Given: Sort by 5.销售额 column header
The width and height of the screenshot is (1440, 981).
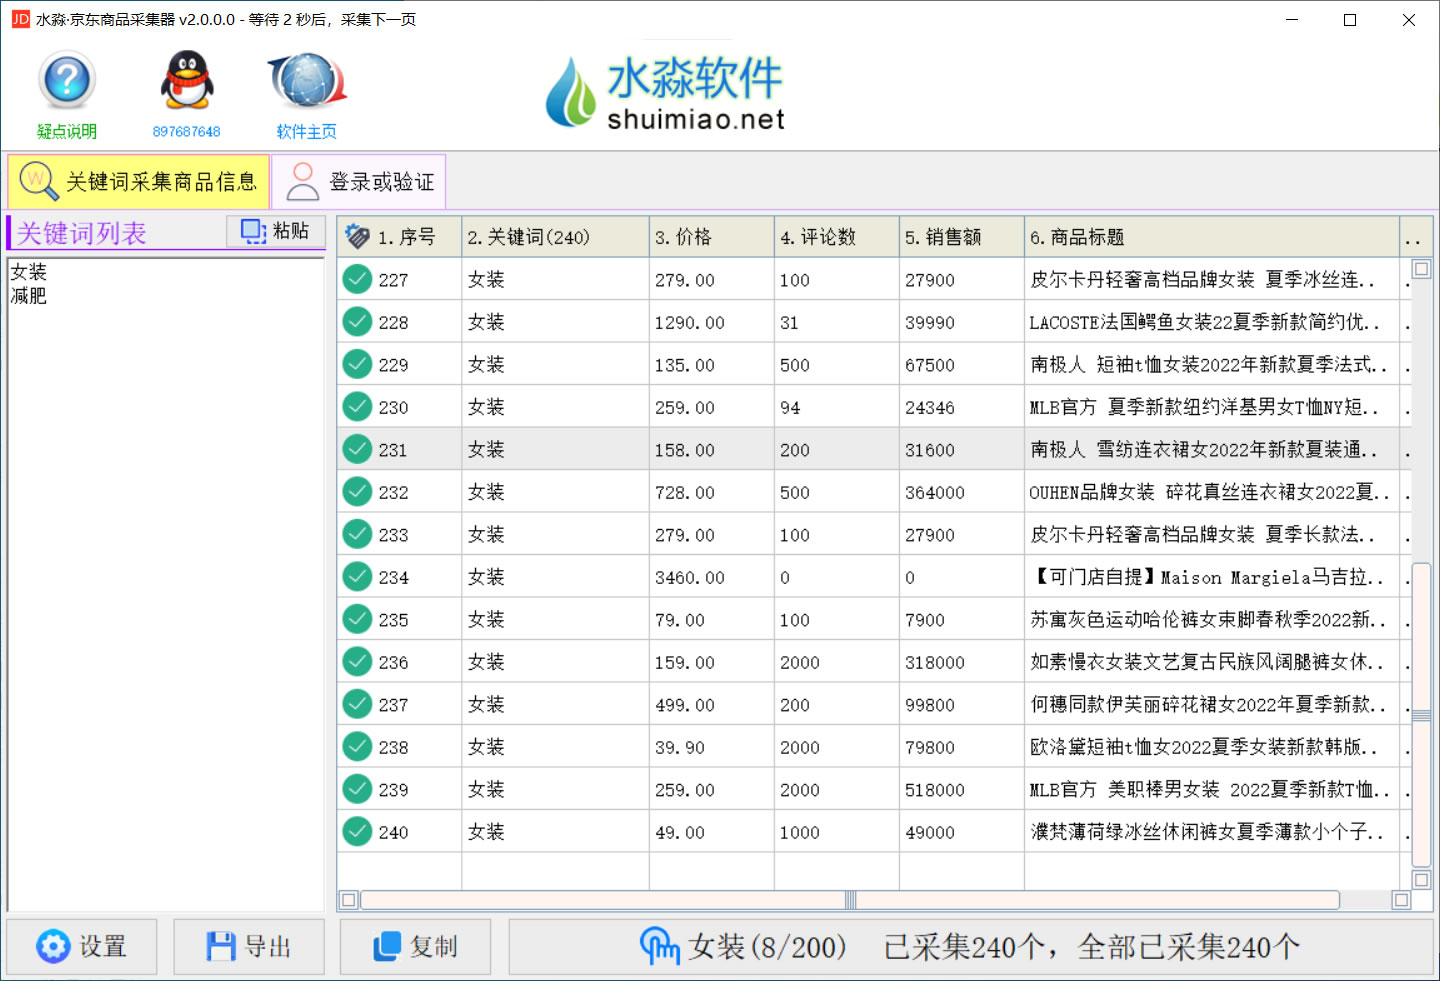Looking at the screenshot, I should 961,237.
